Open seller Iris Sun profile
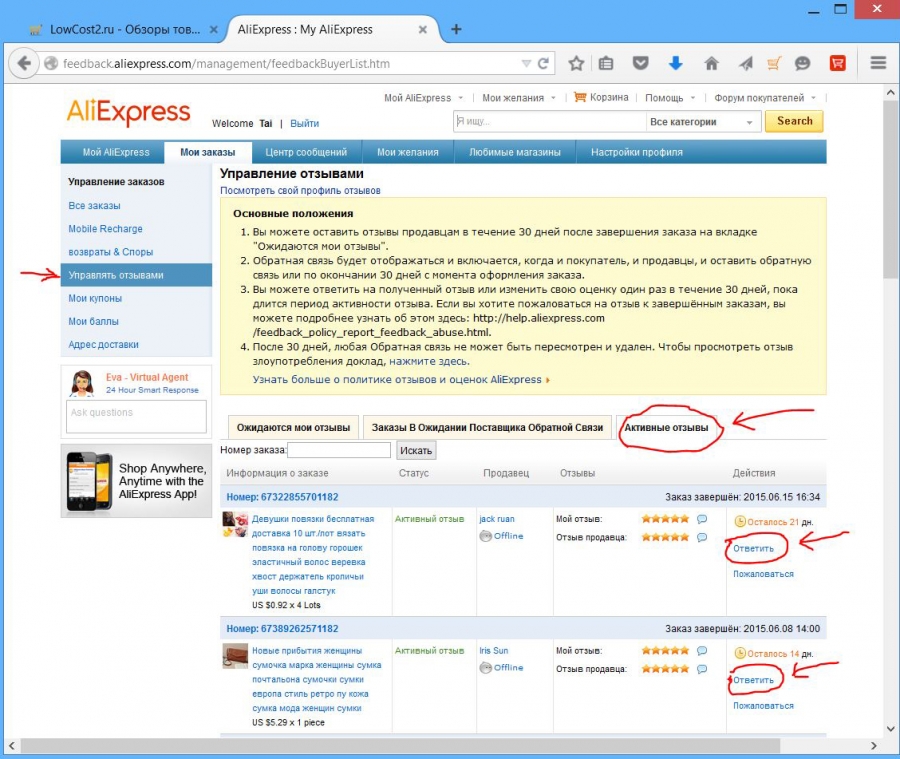This screenshot has height=759, width=900. [x=494, y=651]
